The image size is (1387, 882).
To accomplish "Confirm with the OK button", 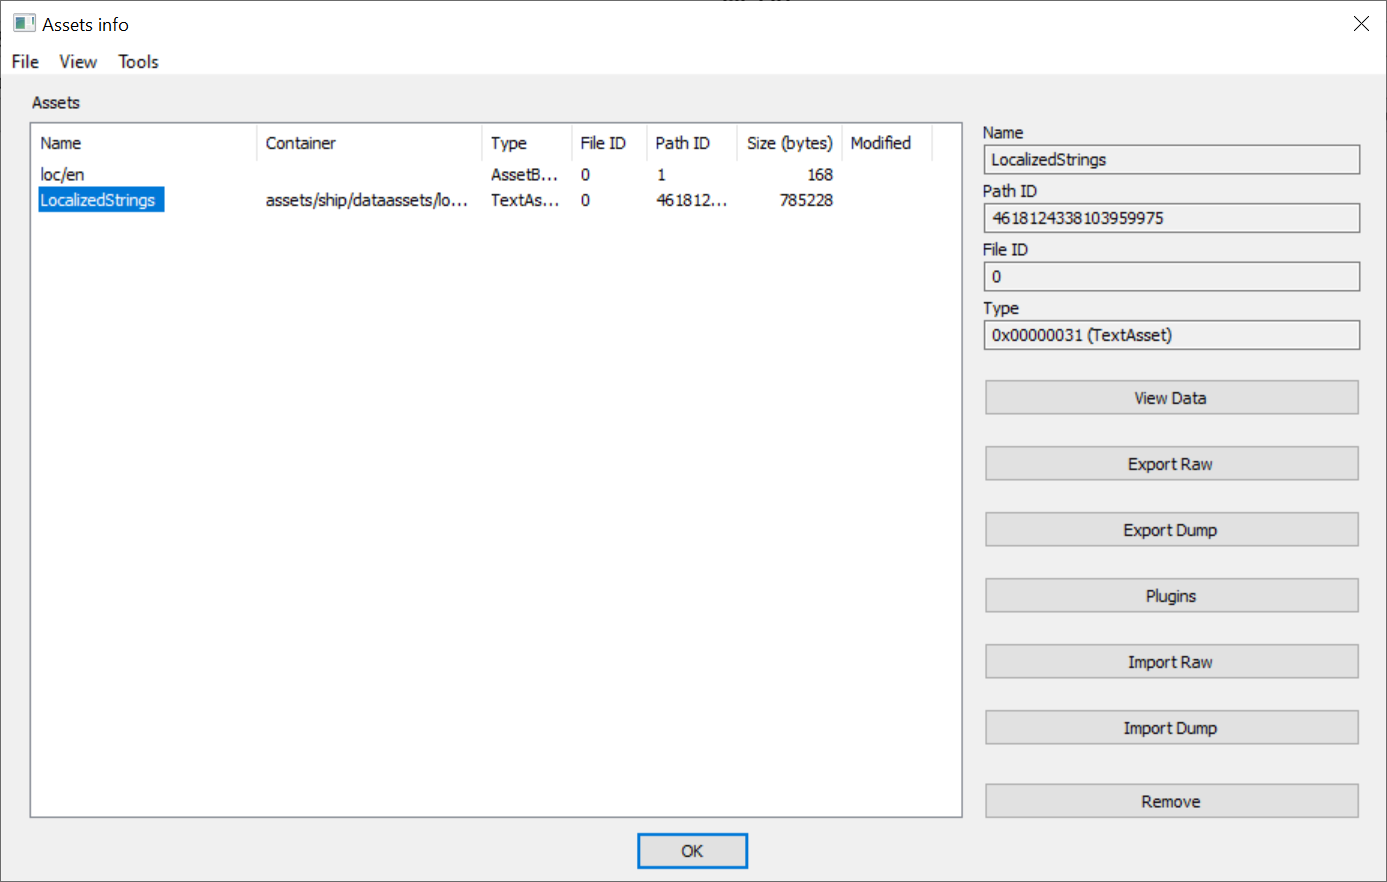I will click(692, 851).
